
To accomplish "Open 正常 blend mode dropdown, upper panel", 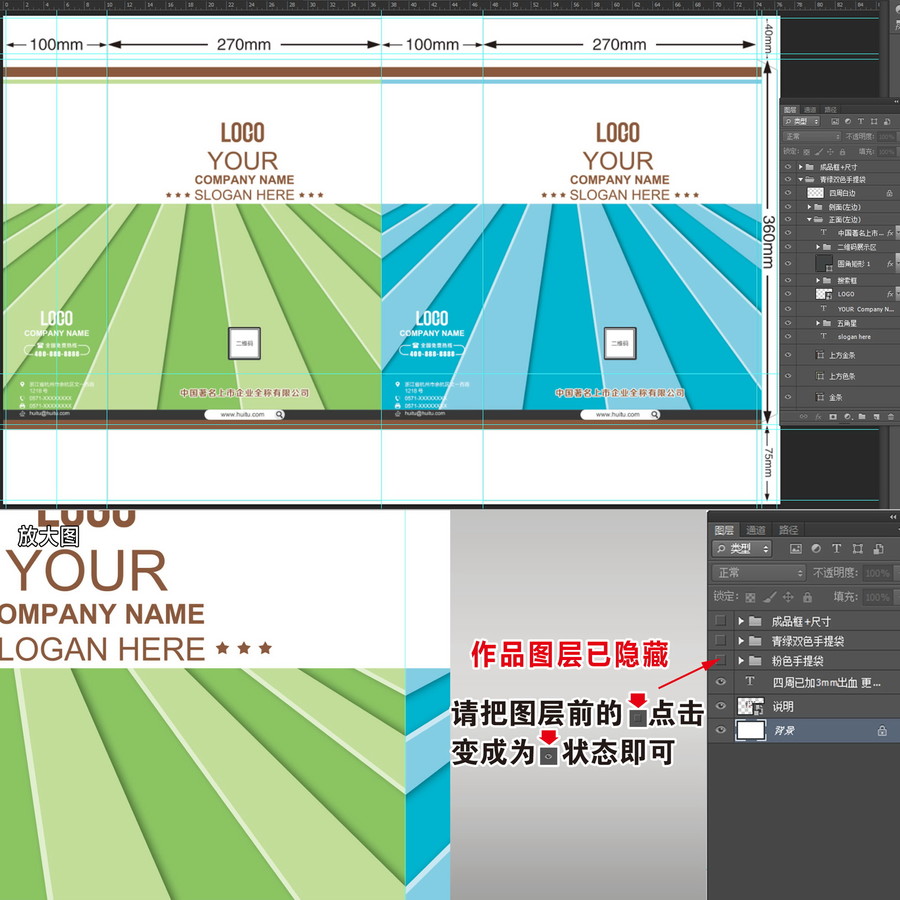I will pos(812,137).
